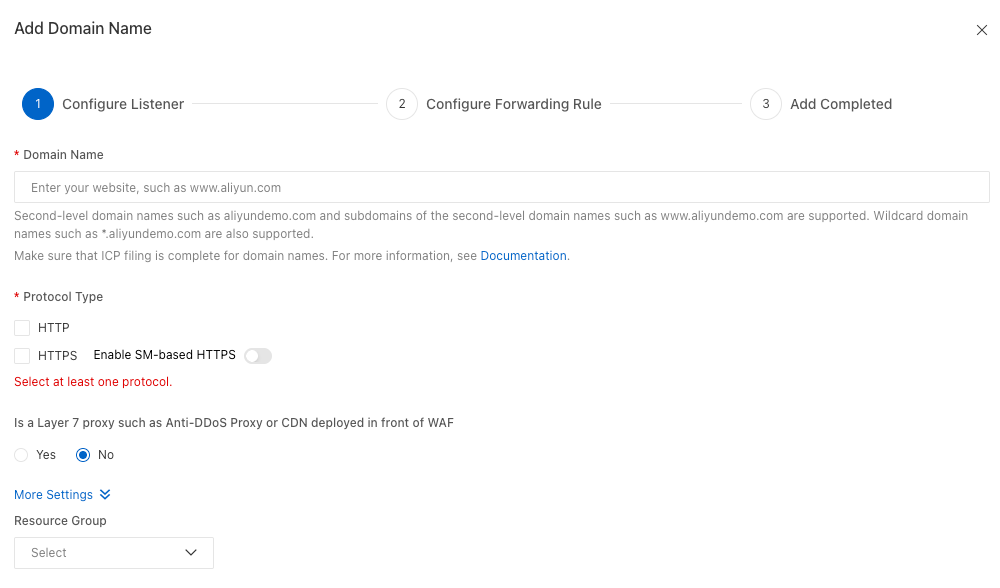
Task: Check the HTTP protocol checkbox
Action: [22, 328]
